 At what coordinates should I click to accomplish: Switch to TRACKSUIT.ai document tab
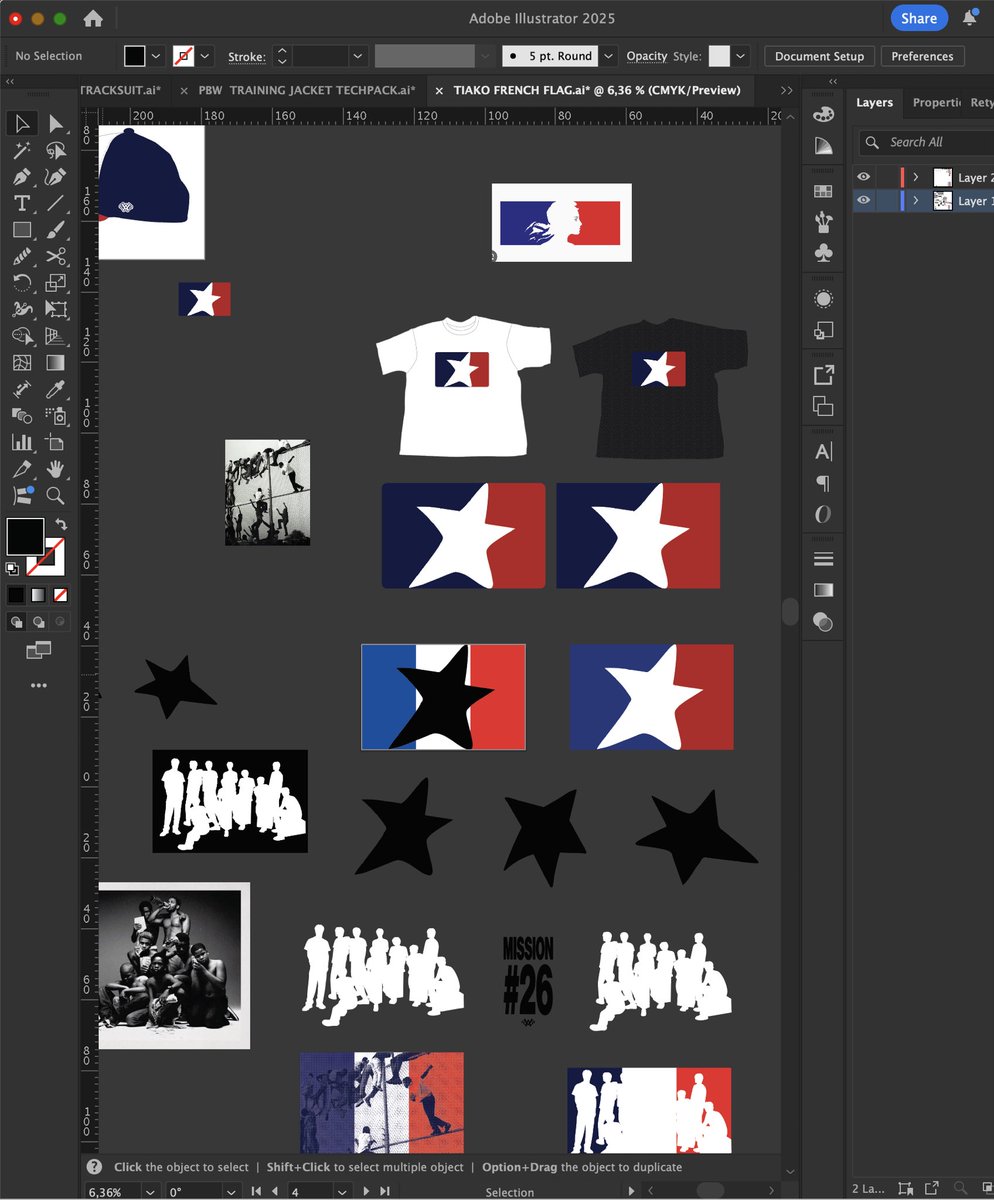coord(120,90)
